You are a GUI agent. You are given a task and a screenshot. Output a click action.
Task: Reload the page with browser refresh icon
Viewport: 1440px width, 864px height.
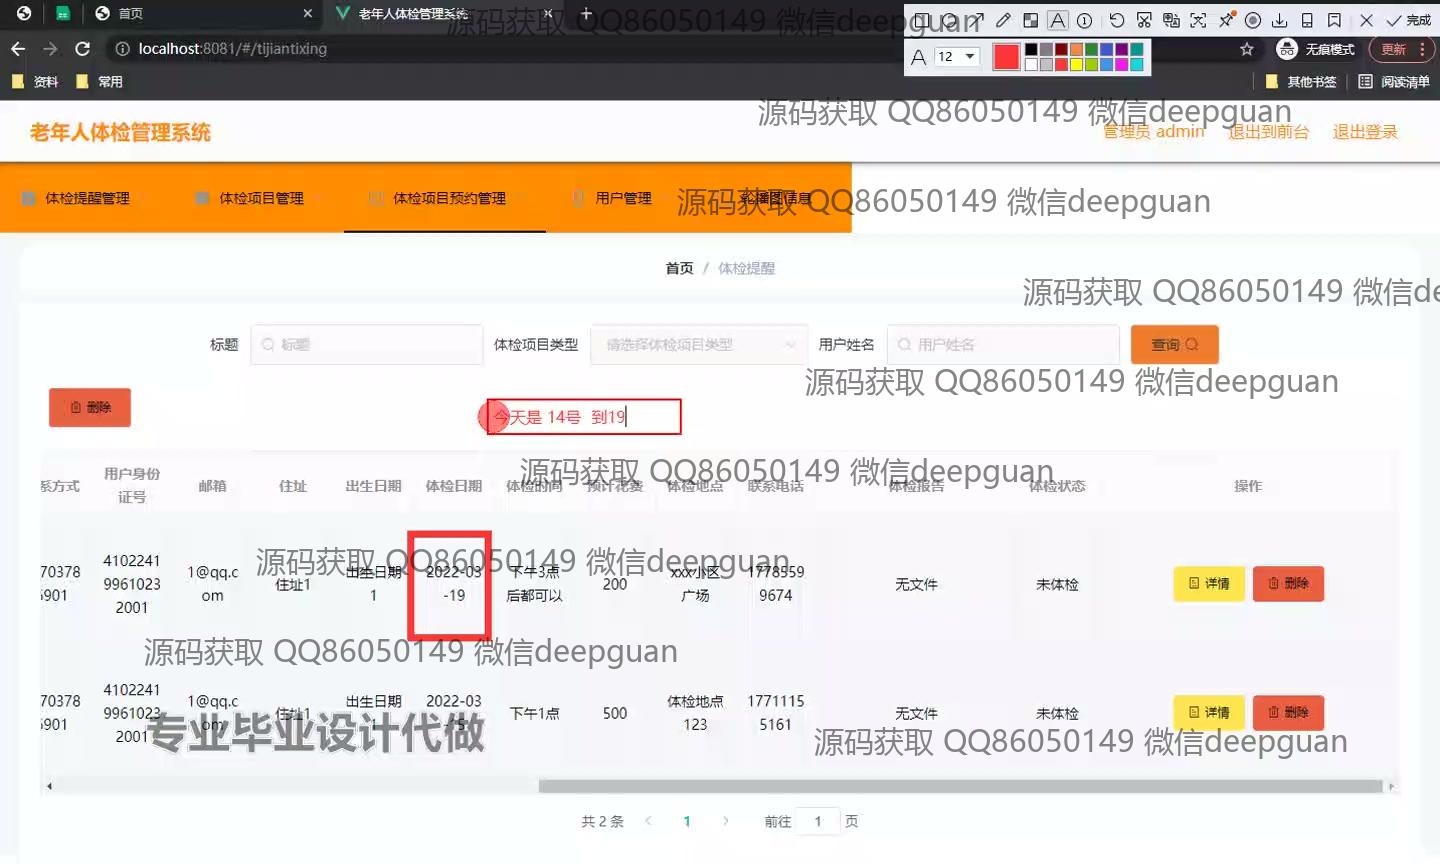[83, 49]
